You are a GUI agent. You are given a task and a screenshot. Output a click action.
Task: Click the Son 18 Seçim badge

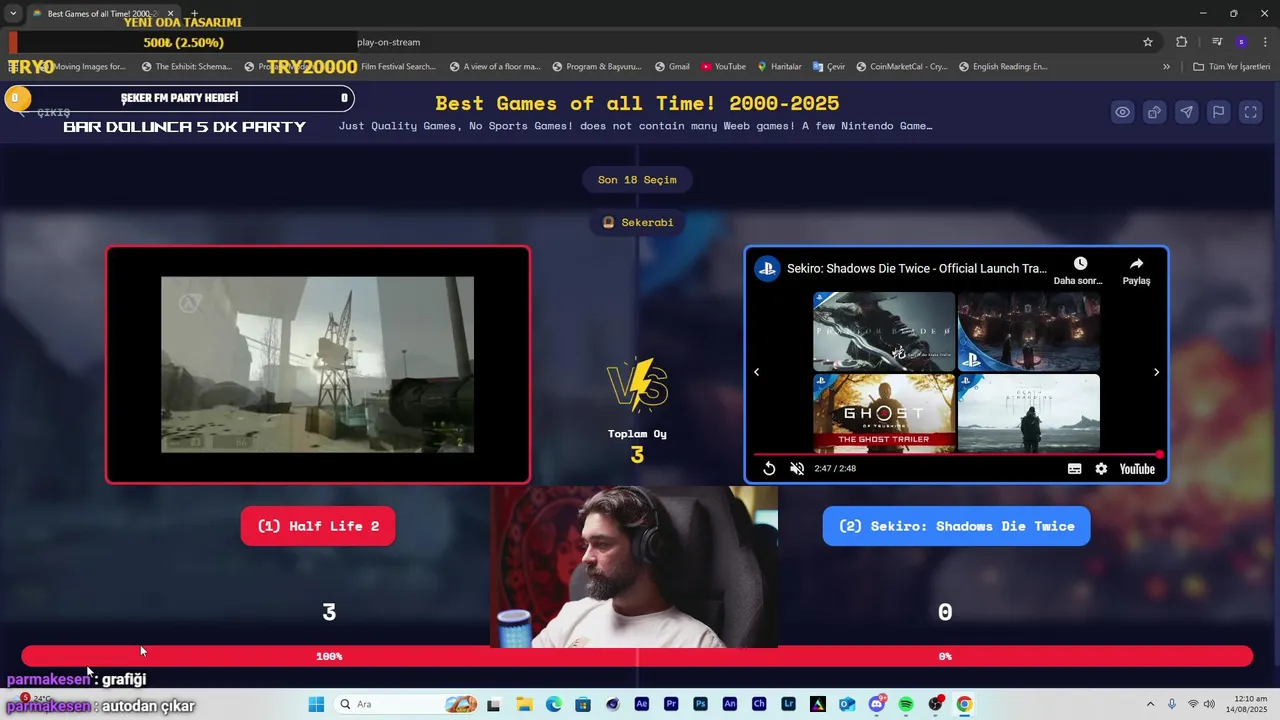click(x=637, y=180)
